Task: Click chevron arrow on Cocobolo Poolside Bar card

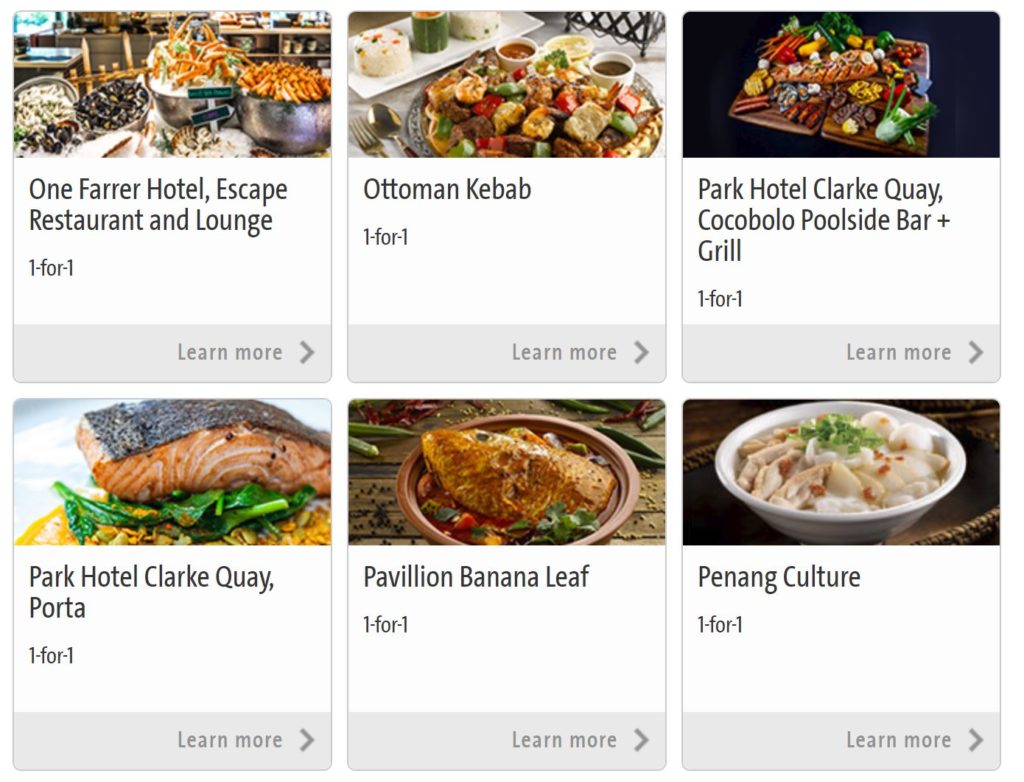Action: [x=976, y=353]
